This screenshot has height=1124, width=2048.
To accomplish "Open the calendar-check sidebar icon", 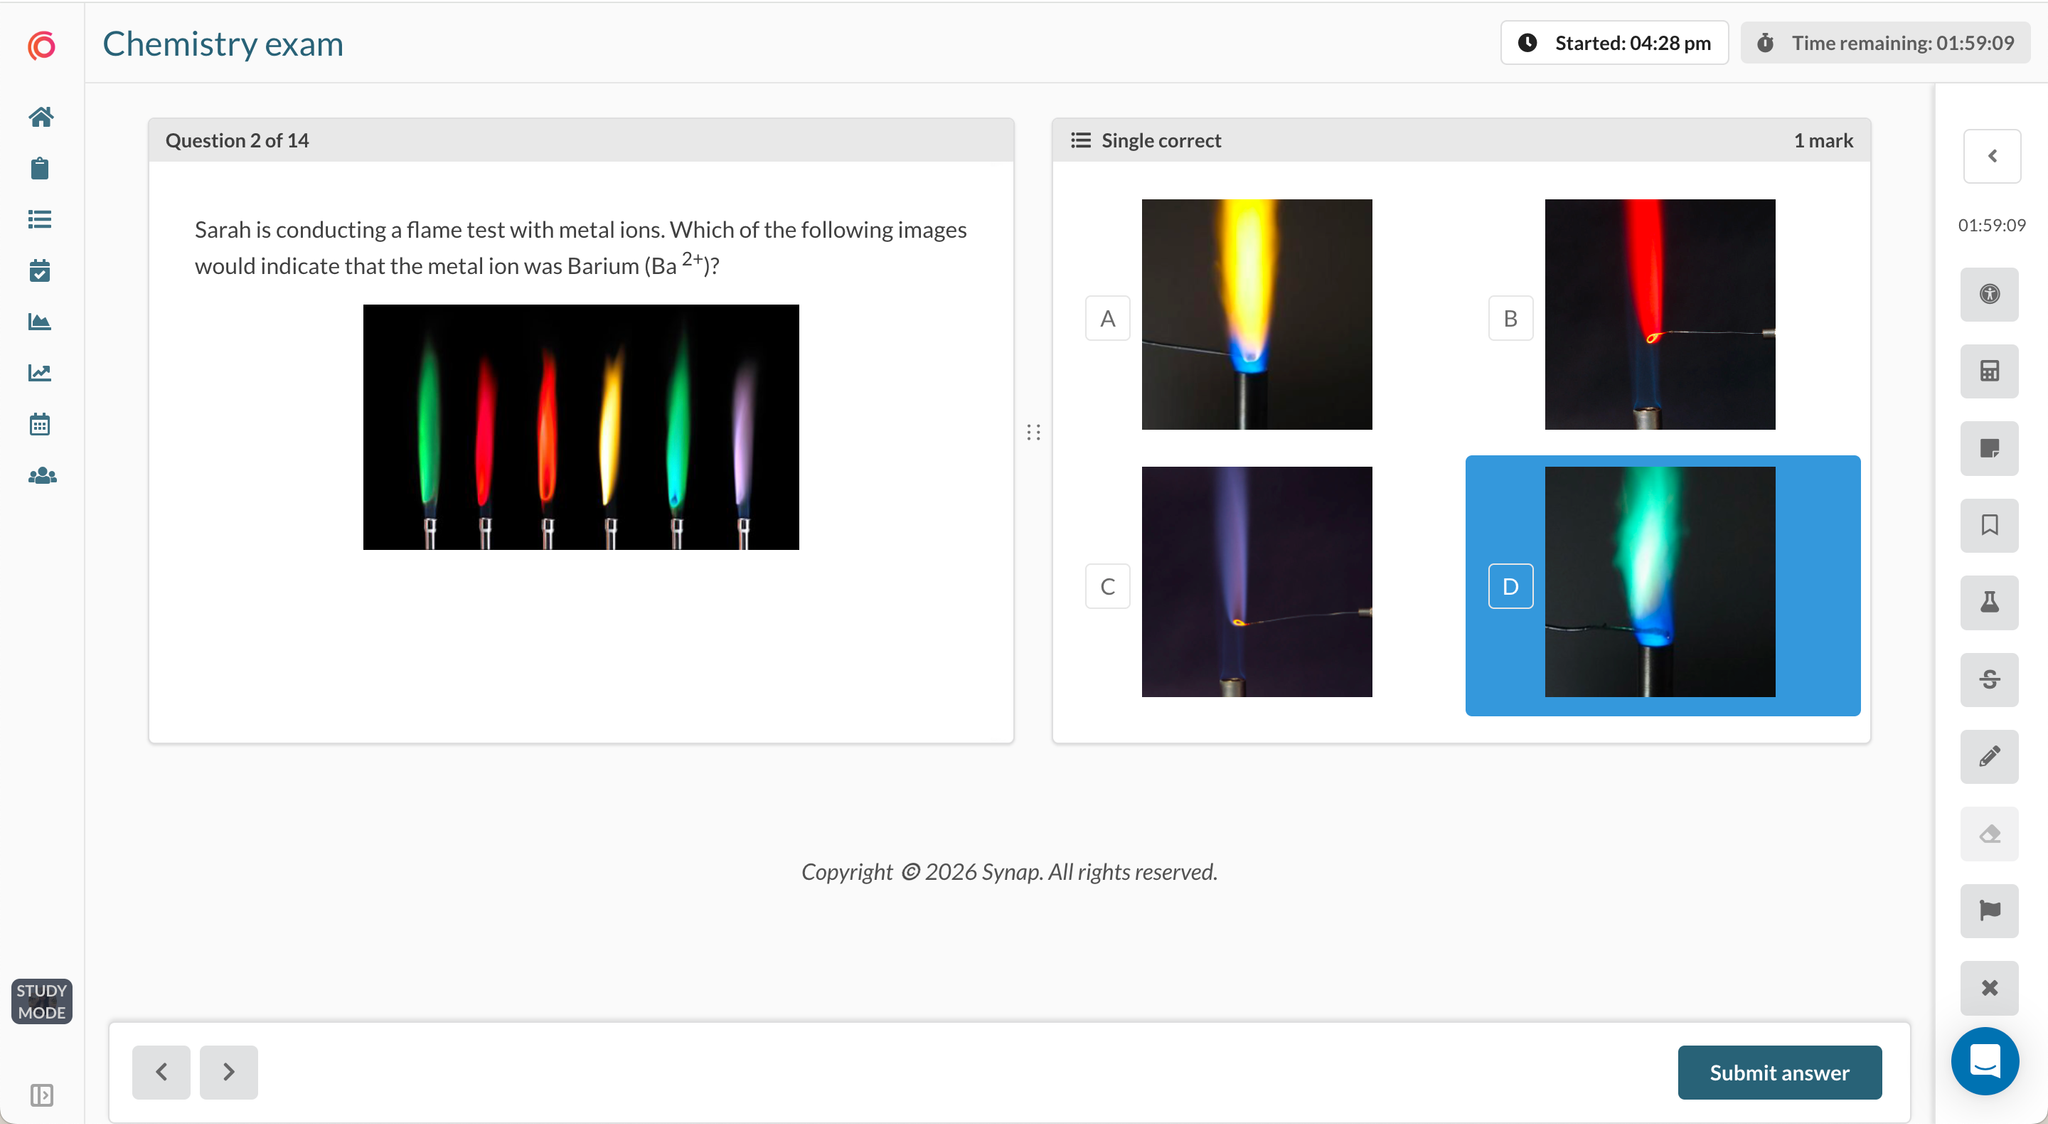I will (40, 270).
